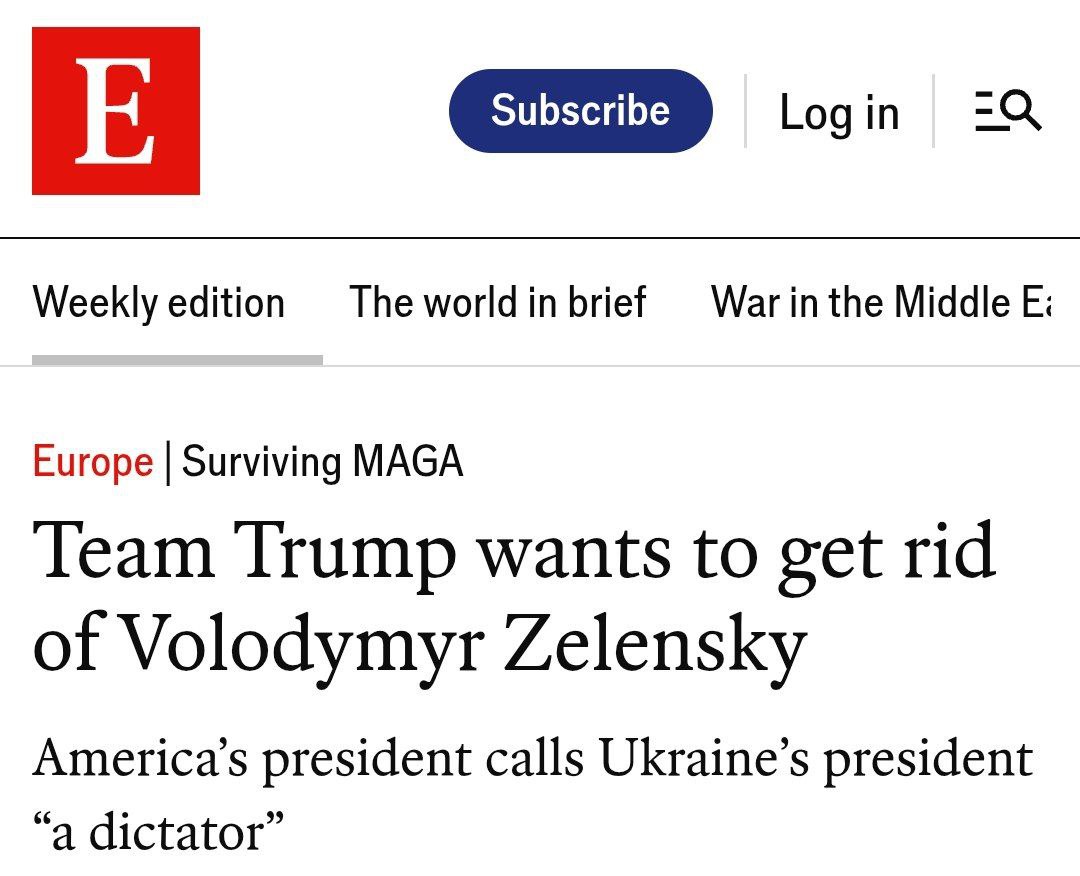Click the Surviving MAGA label
Viewport: 1080px width, 876px height.
pos(322,462)
